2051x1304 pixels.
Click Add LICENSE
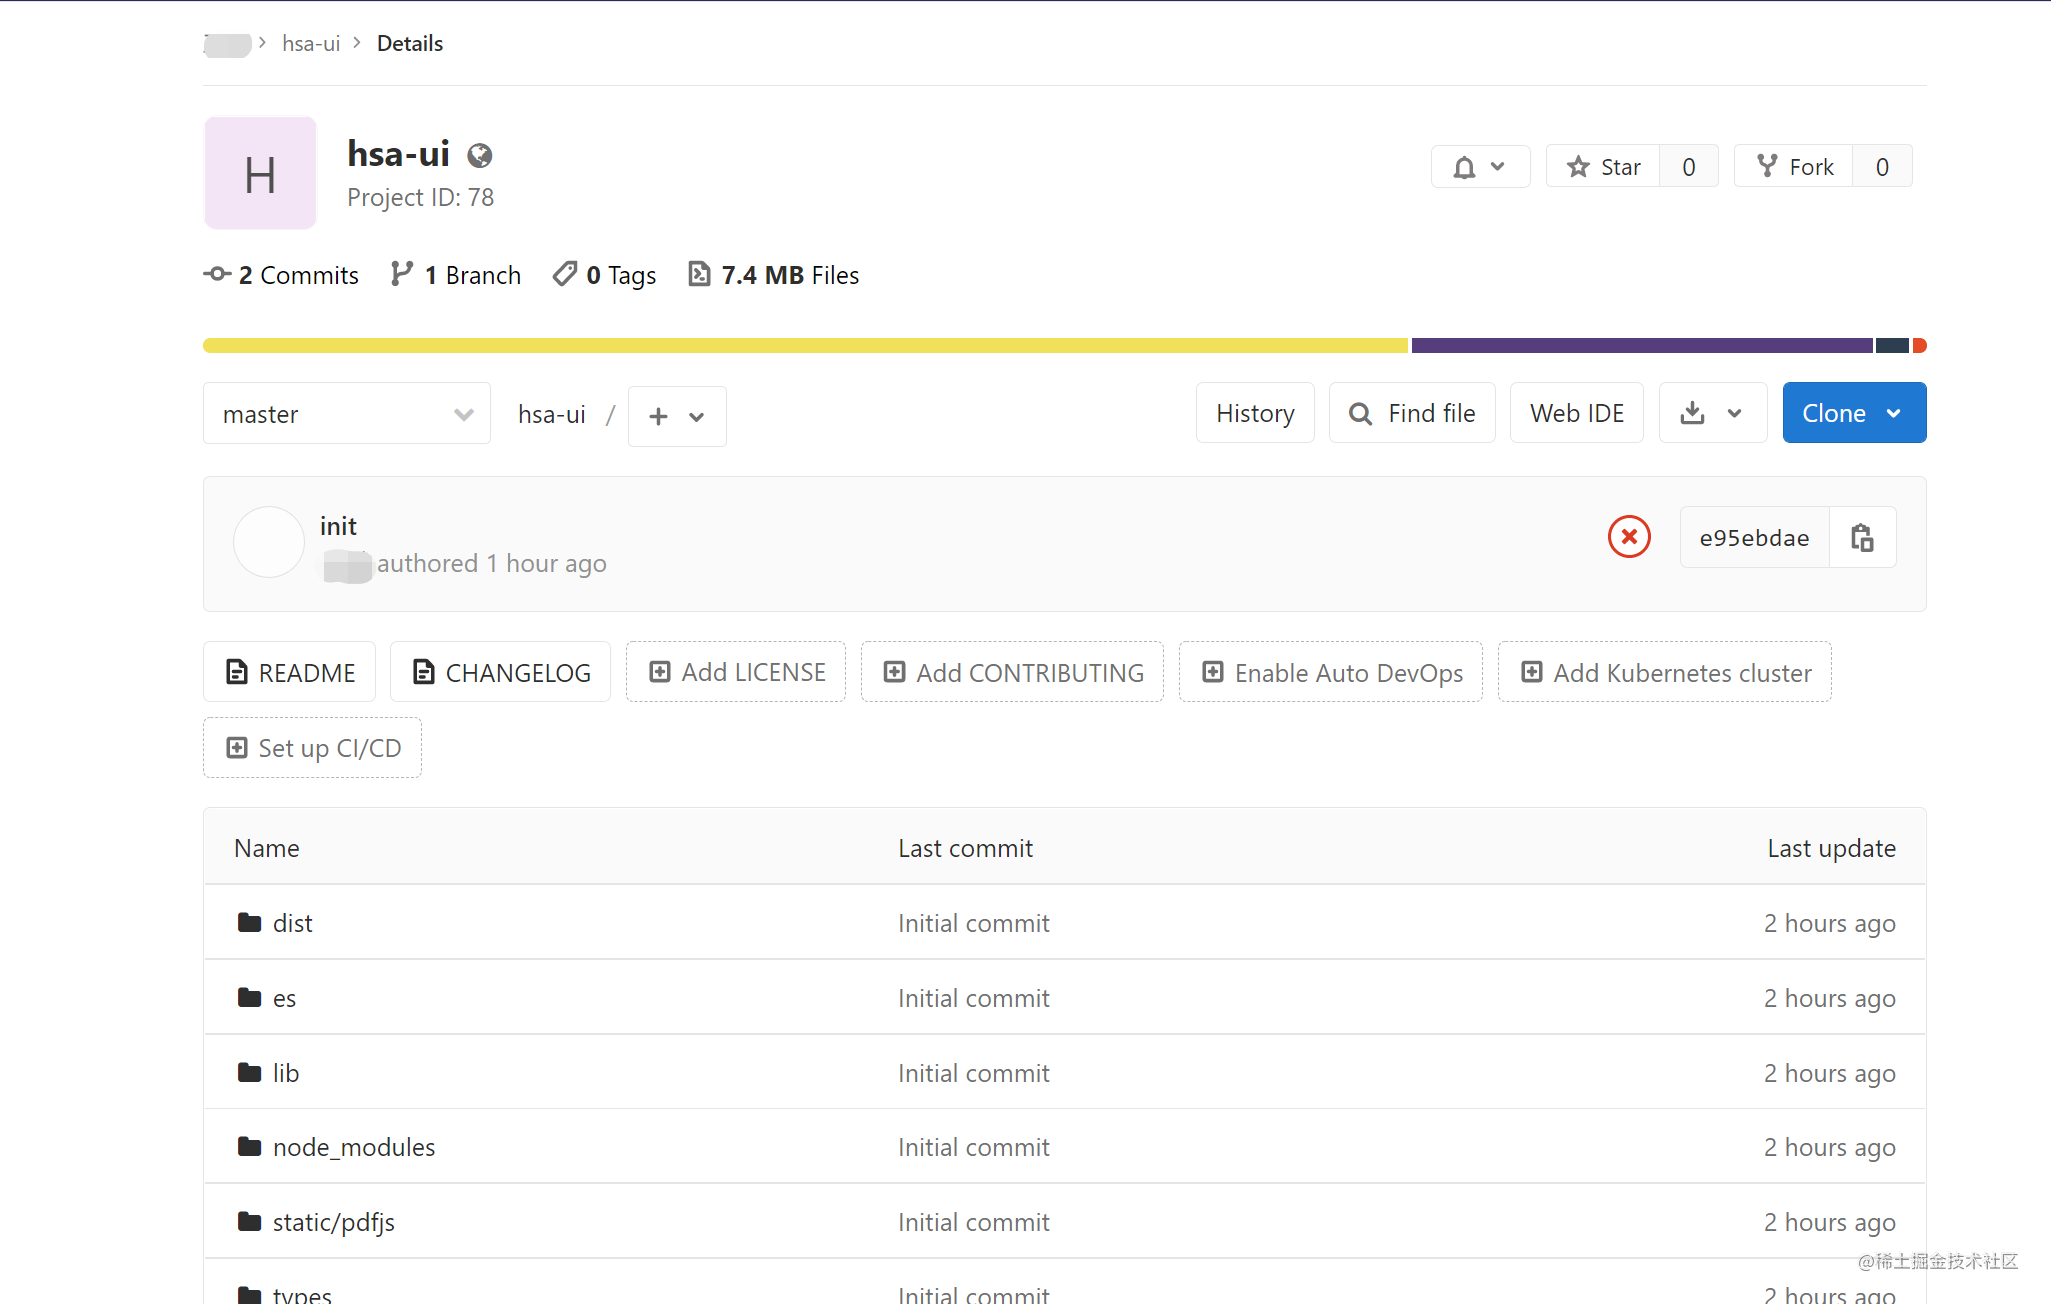pos(736,672)
